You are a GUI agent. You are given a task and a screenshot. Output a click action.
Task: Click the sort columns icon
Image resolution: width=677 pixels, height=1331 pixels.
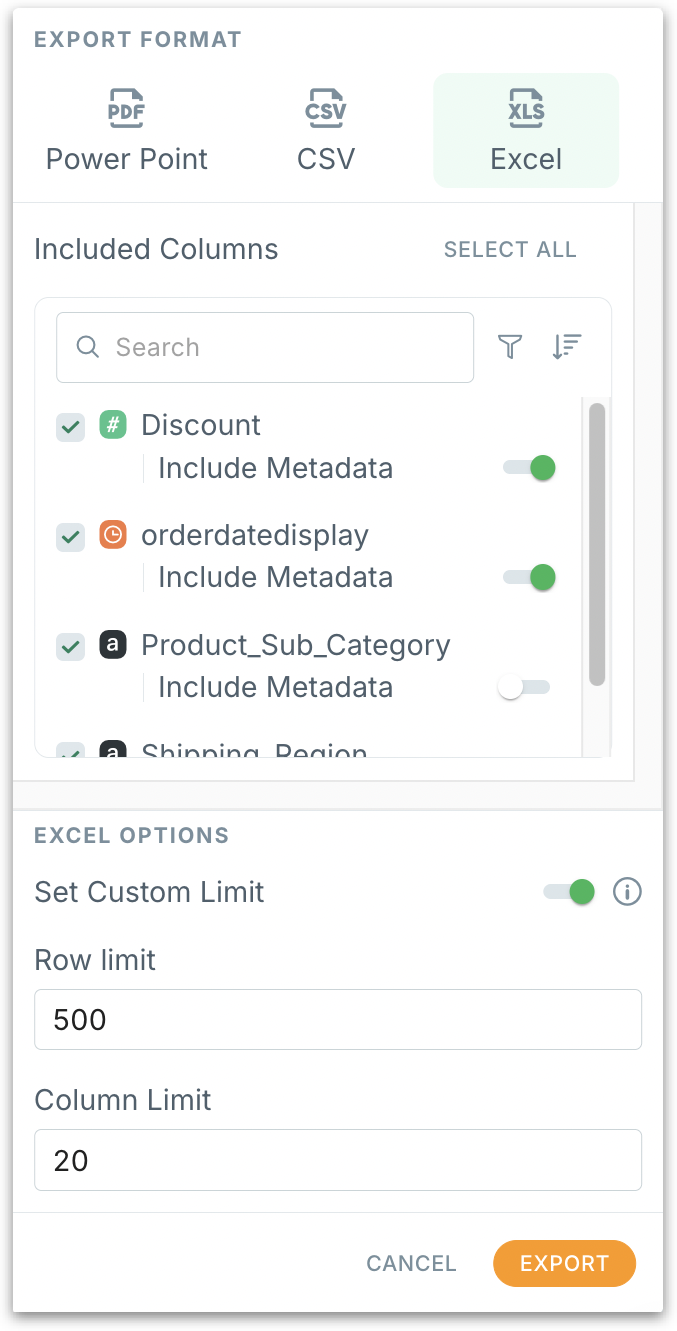(x=567, y=347)
